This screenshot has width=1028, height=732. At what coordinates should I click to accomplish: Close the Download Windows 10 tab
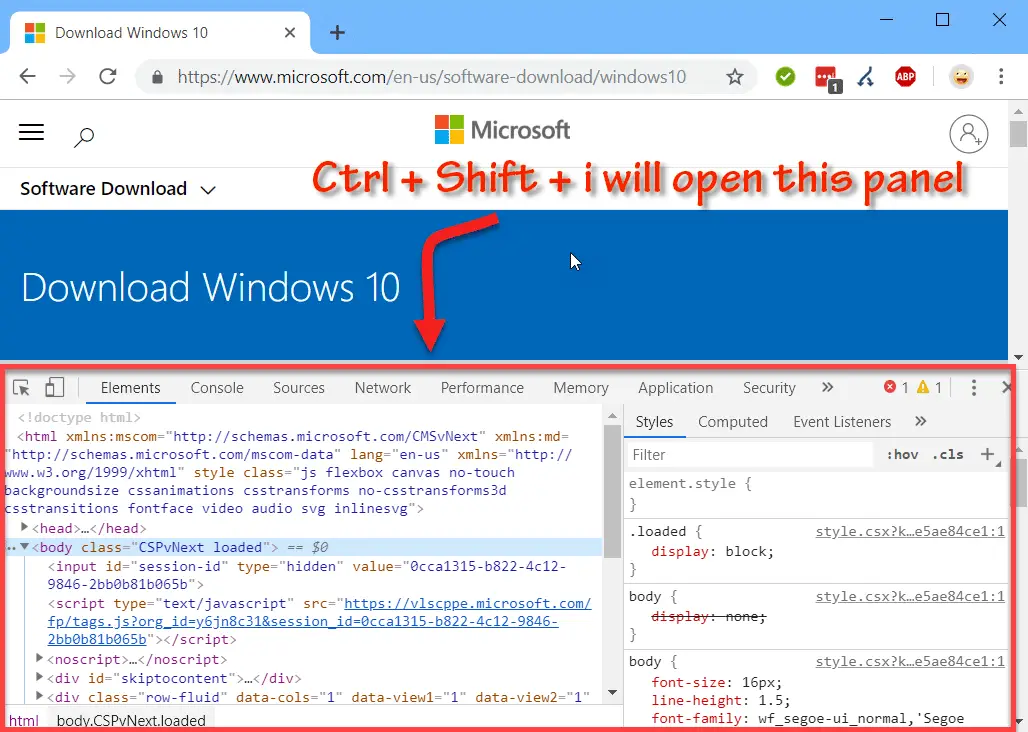pos(290,32)
